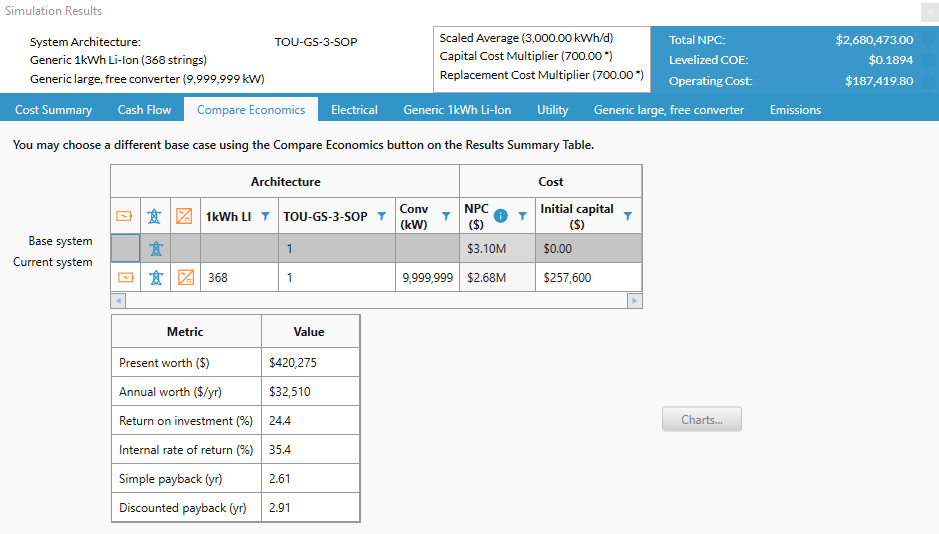Click the Operating Cost value $187,419.80
This screenshot has width=939, height=534.
point(879,81)
